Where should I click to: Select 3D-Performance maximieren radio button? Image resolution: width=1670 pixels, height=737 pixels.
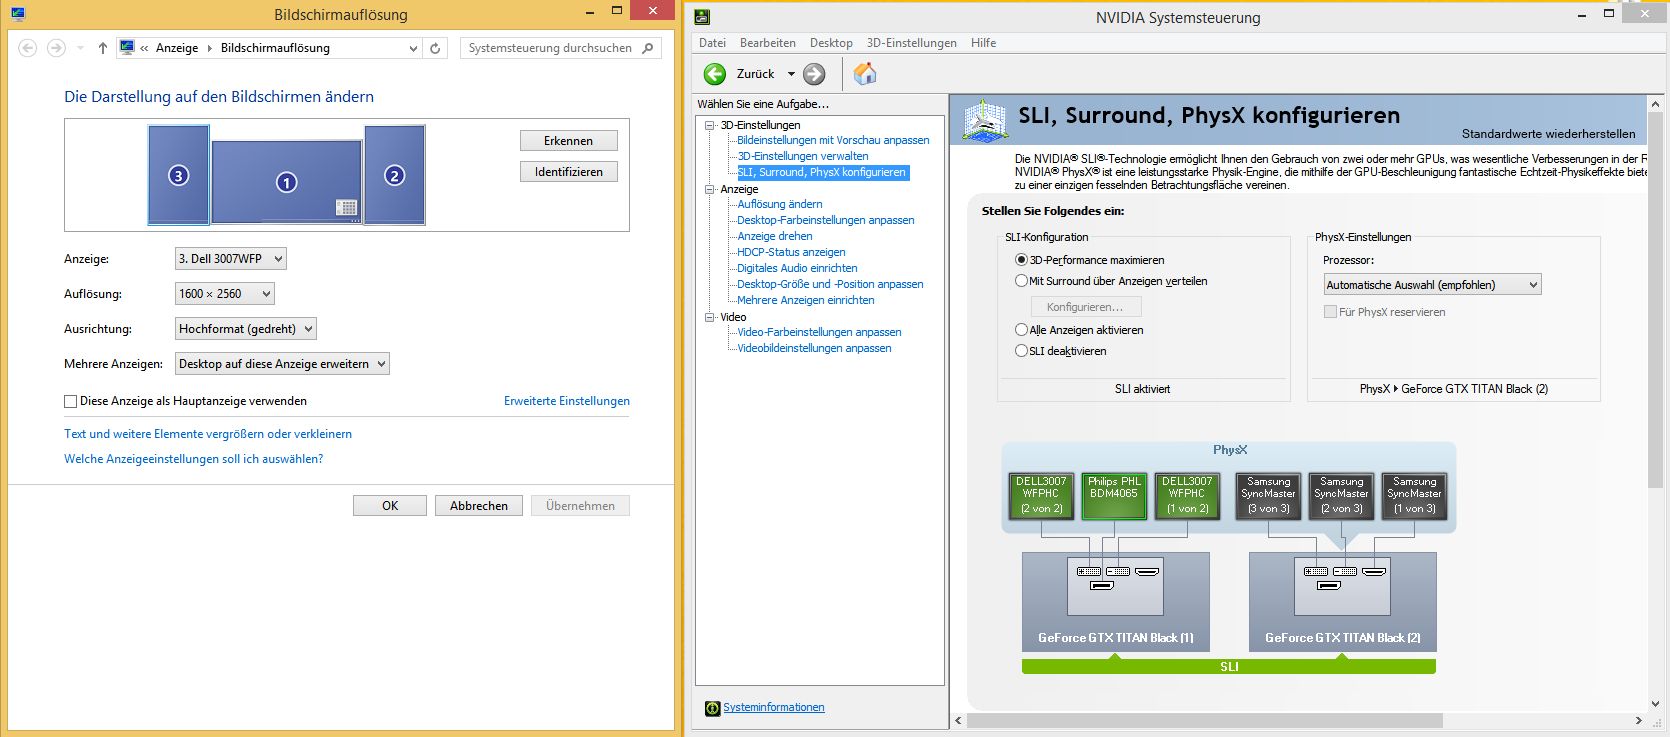click(1021, 260)
